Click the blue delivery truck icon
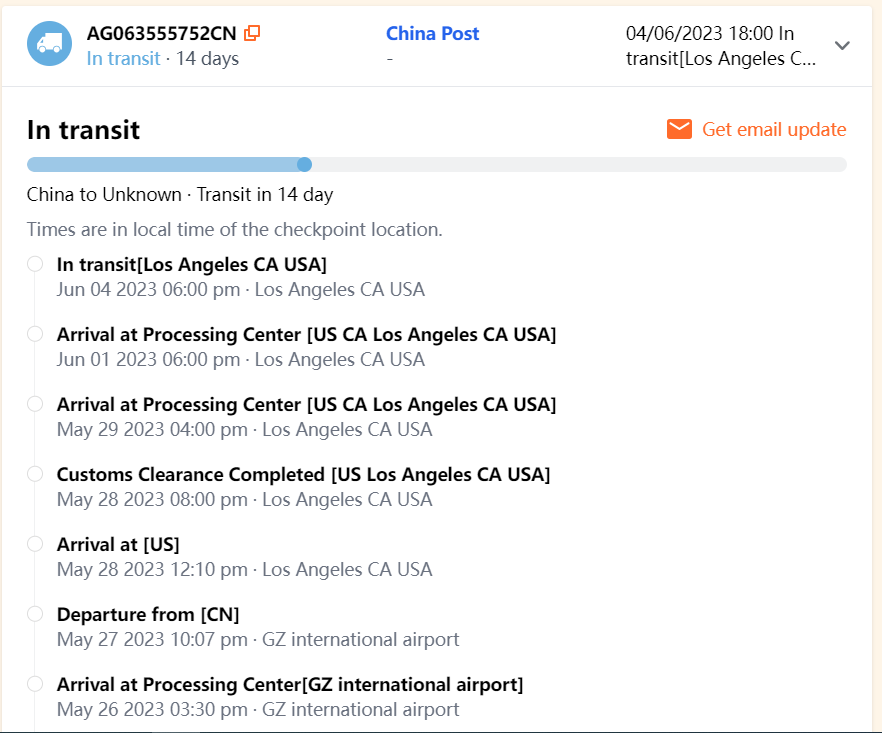This screenshot has width=882, height=733. [x=49, y=44]
